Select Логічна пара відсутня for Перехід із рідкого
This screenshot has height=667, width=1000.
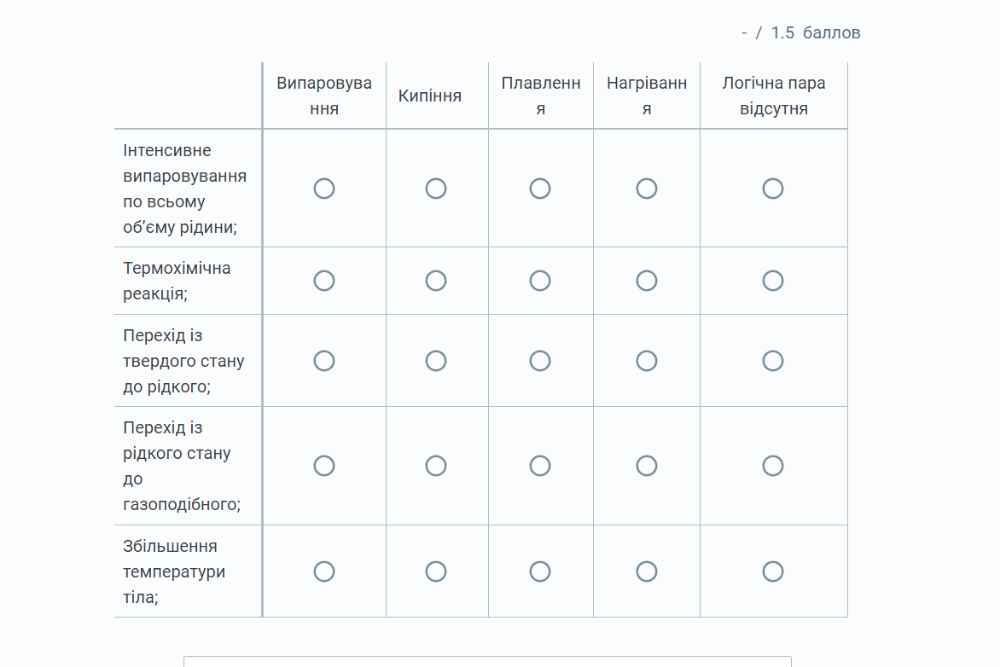tap(773, 466)
